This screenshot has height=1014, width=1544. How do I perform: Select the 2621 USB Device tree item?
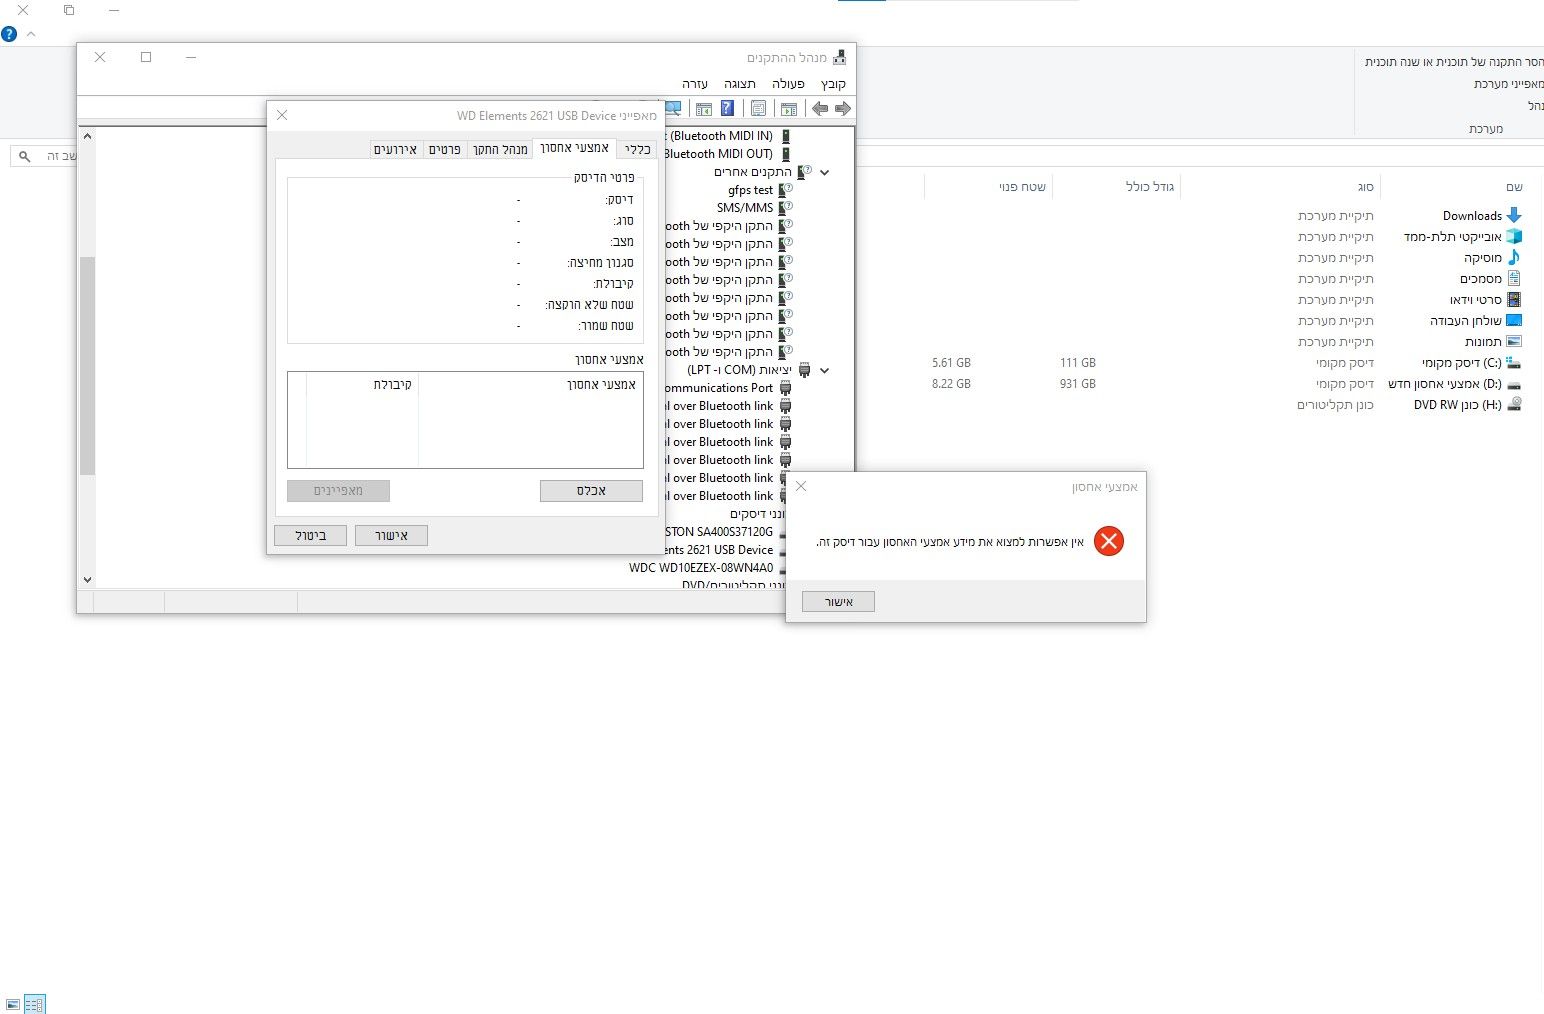(719, 550)
